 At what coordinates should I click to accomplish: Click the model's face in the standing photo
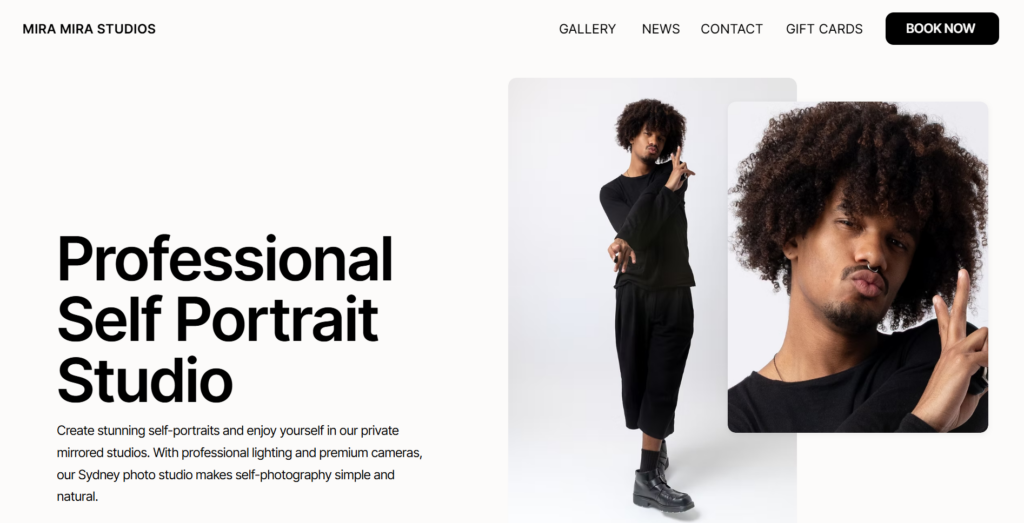(650, 145)
